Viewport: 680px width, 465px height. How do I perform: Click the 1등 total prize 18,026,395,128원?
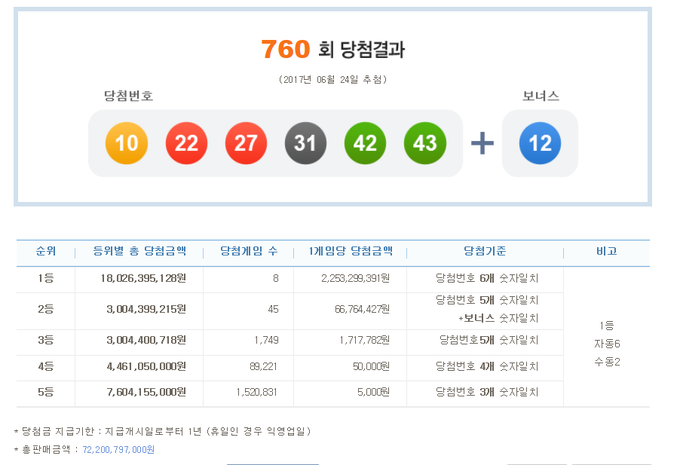pos(139,277)
